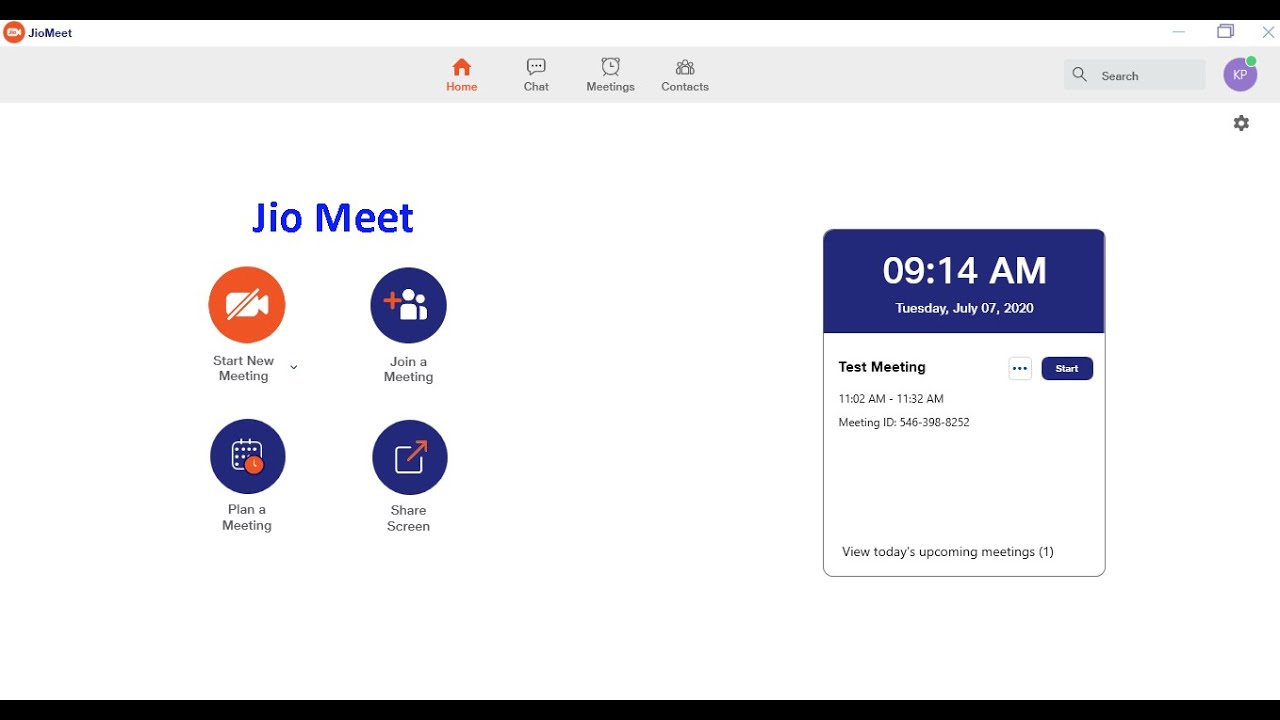Click the Join a Meeting label
Viewport: 1280px width, 720px height.
click(x=409, y=370)
